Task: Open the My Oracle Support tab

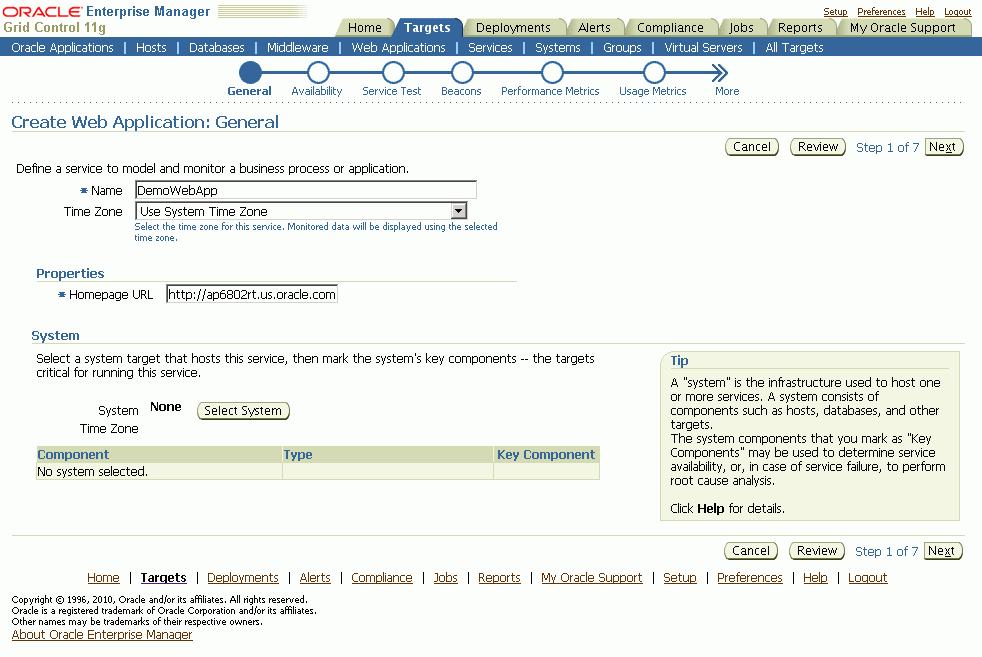Action: (x=902, y=28)
